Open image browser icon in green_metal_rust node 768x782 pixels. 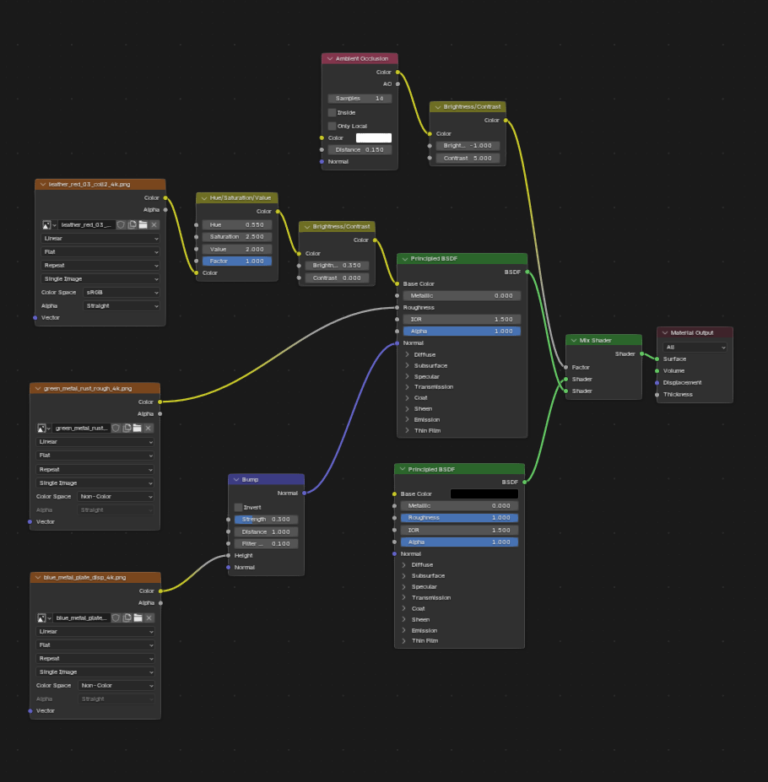44,428
